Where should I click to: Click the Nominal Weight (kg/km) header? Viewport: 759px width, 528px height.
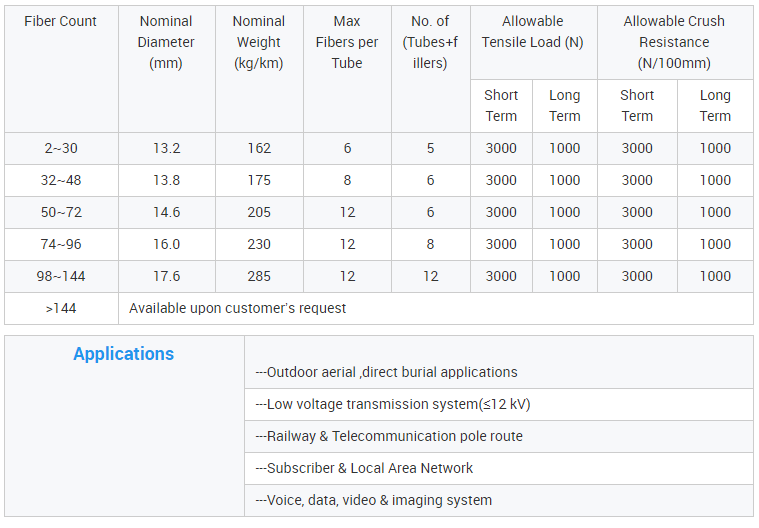point(258,42)
